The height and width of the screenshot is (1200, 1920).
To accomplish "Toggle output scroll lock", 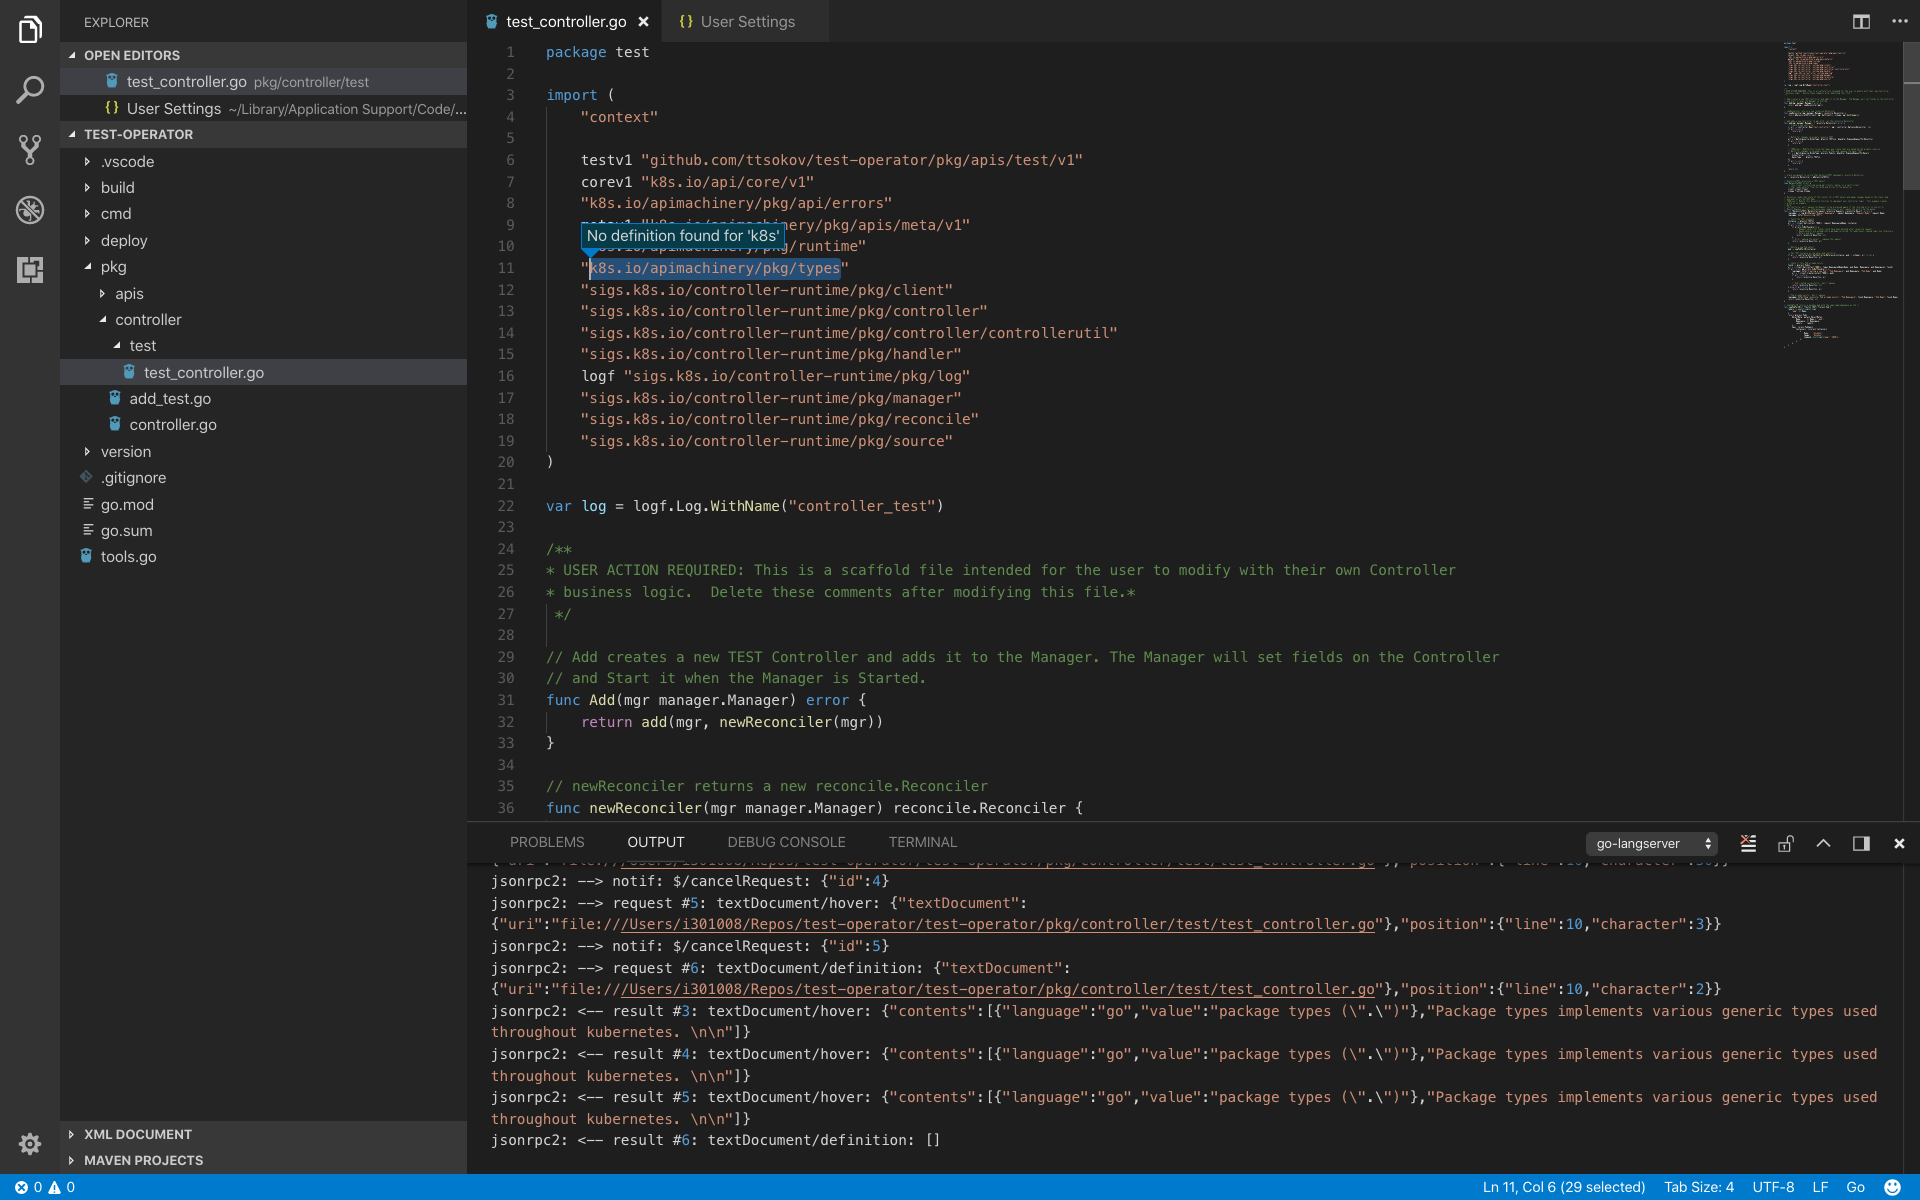I will tap(1786, 843).
